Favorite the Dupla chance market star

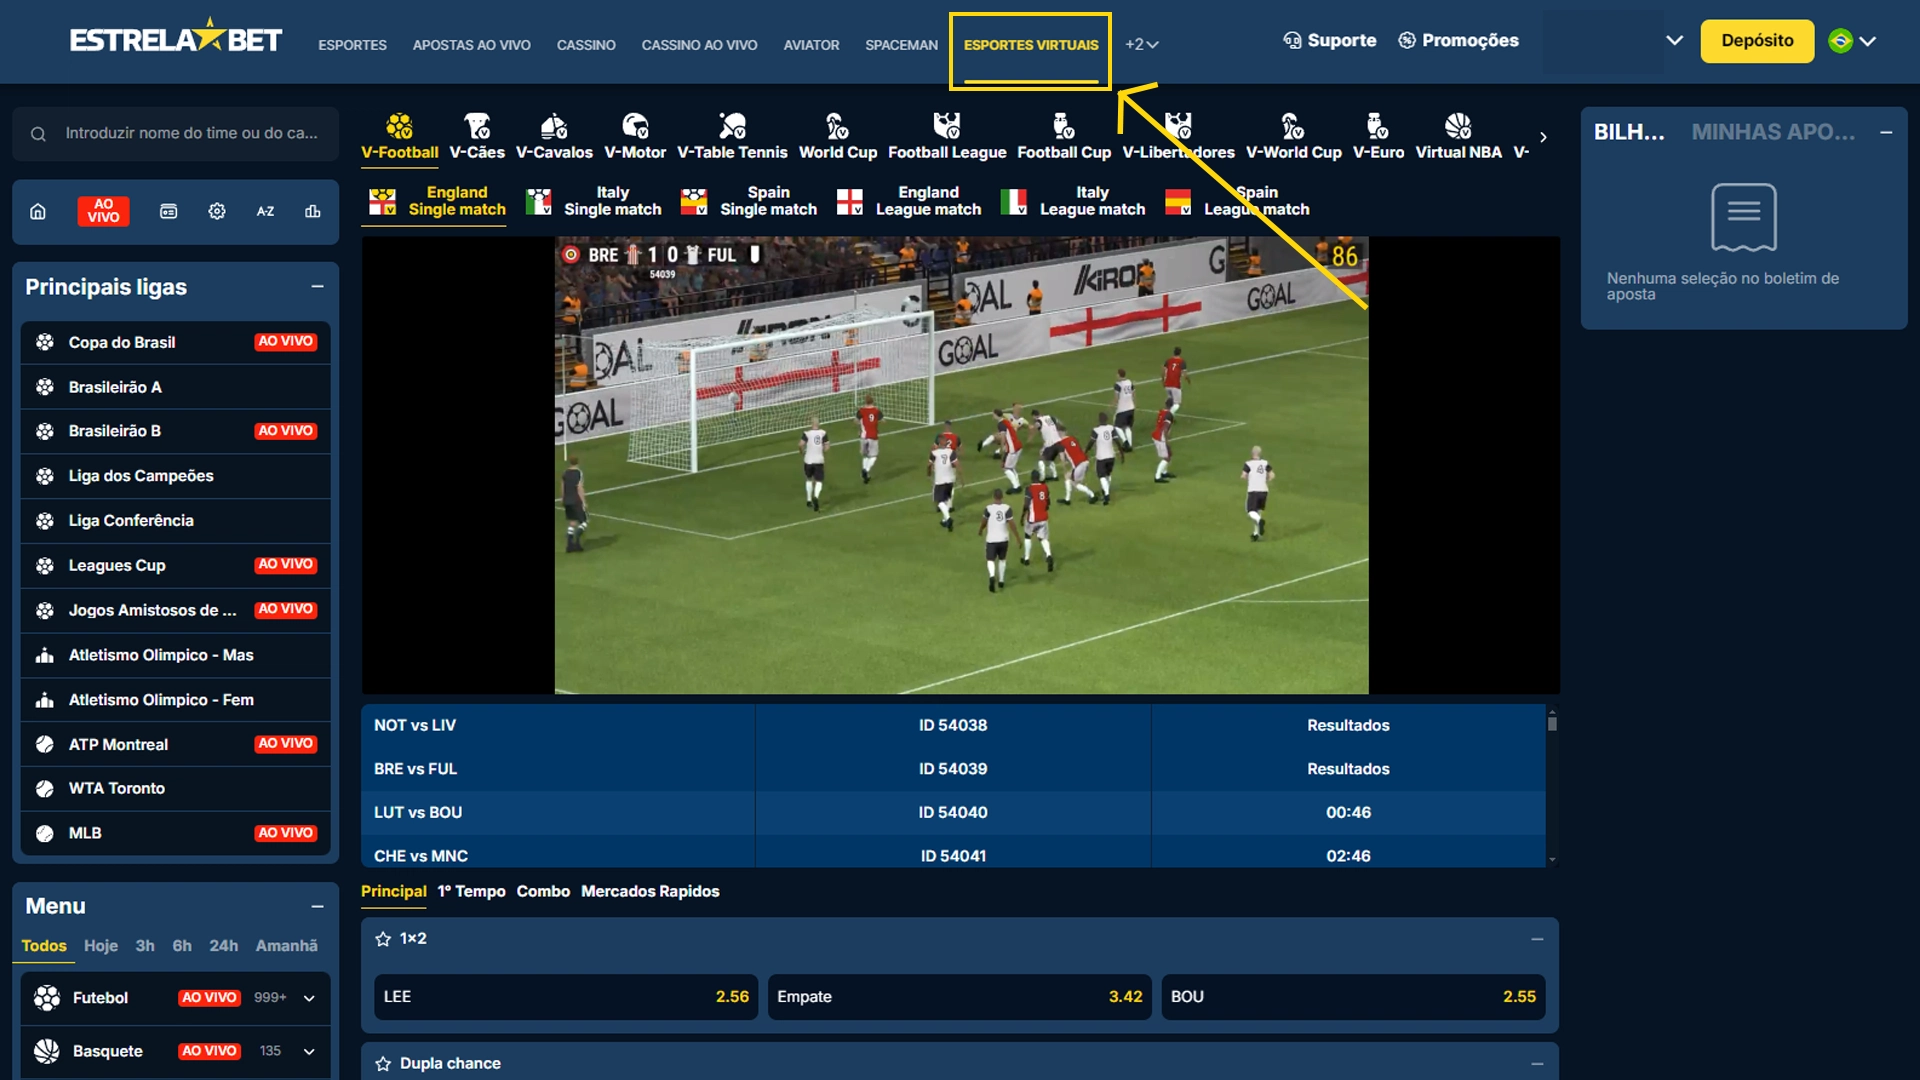point(383,1064)
